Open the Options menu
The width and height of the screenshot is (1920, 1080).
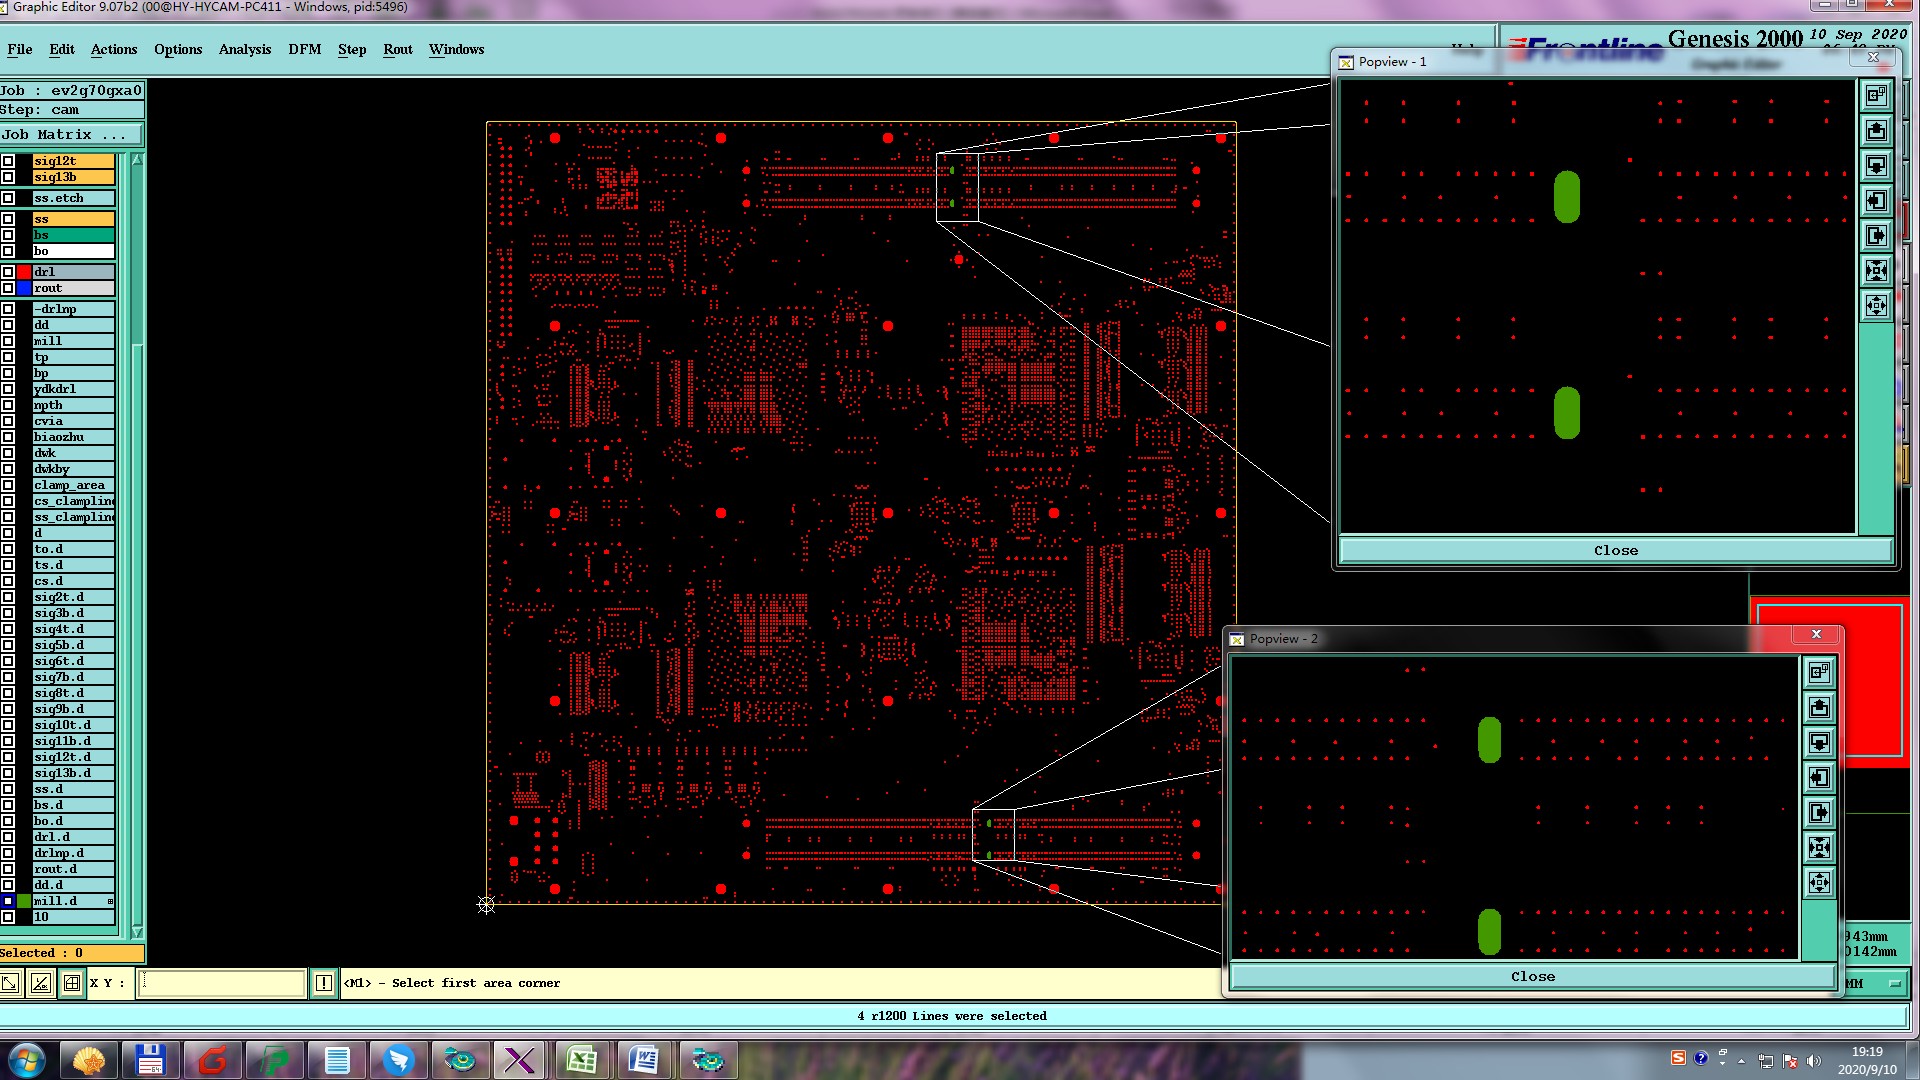click(x=178, y=49)
